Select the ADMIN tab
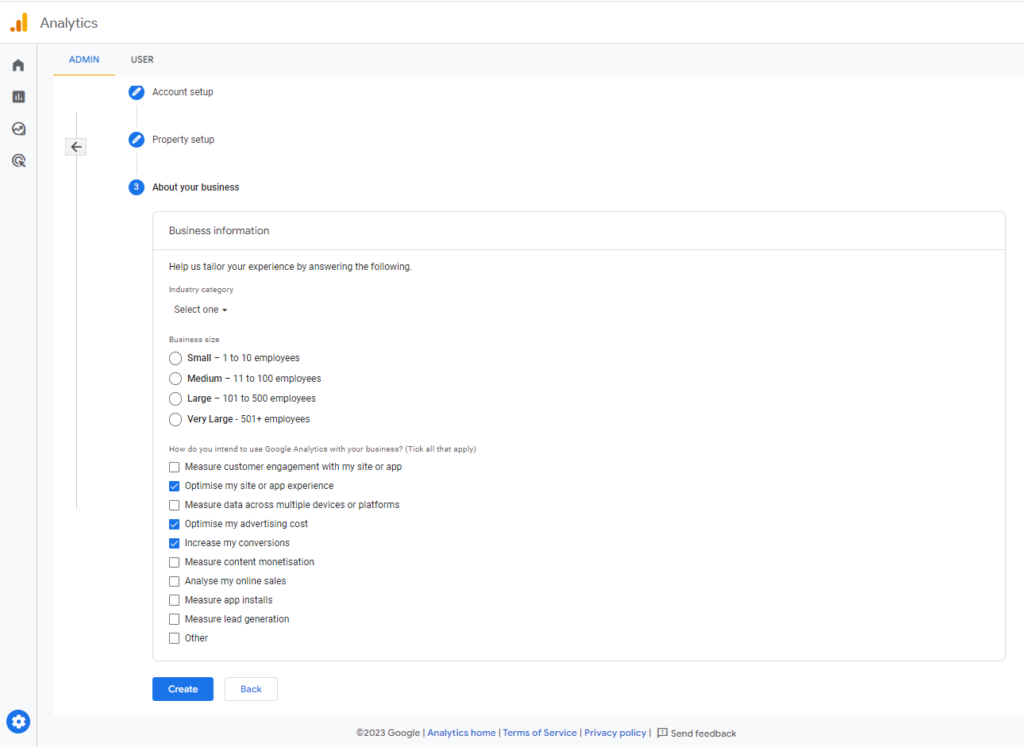Screen dimensions: 1024x747 coord(84,60)
